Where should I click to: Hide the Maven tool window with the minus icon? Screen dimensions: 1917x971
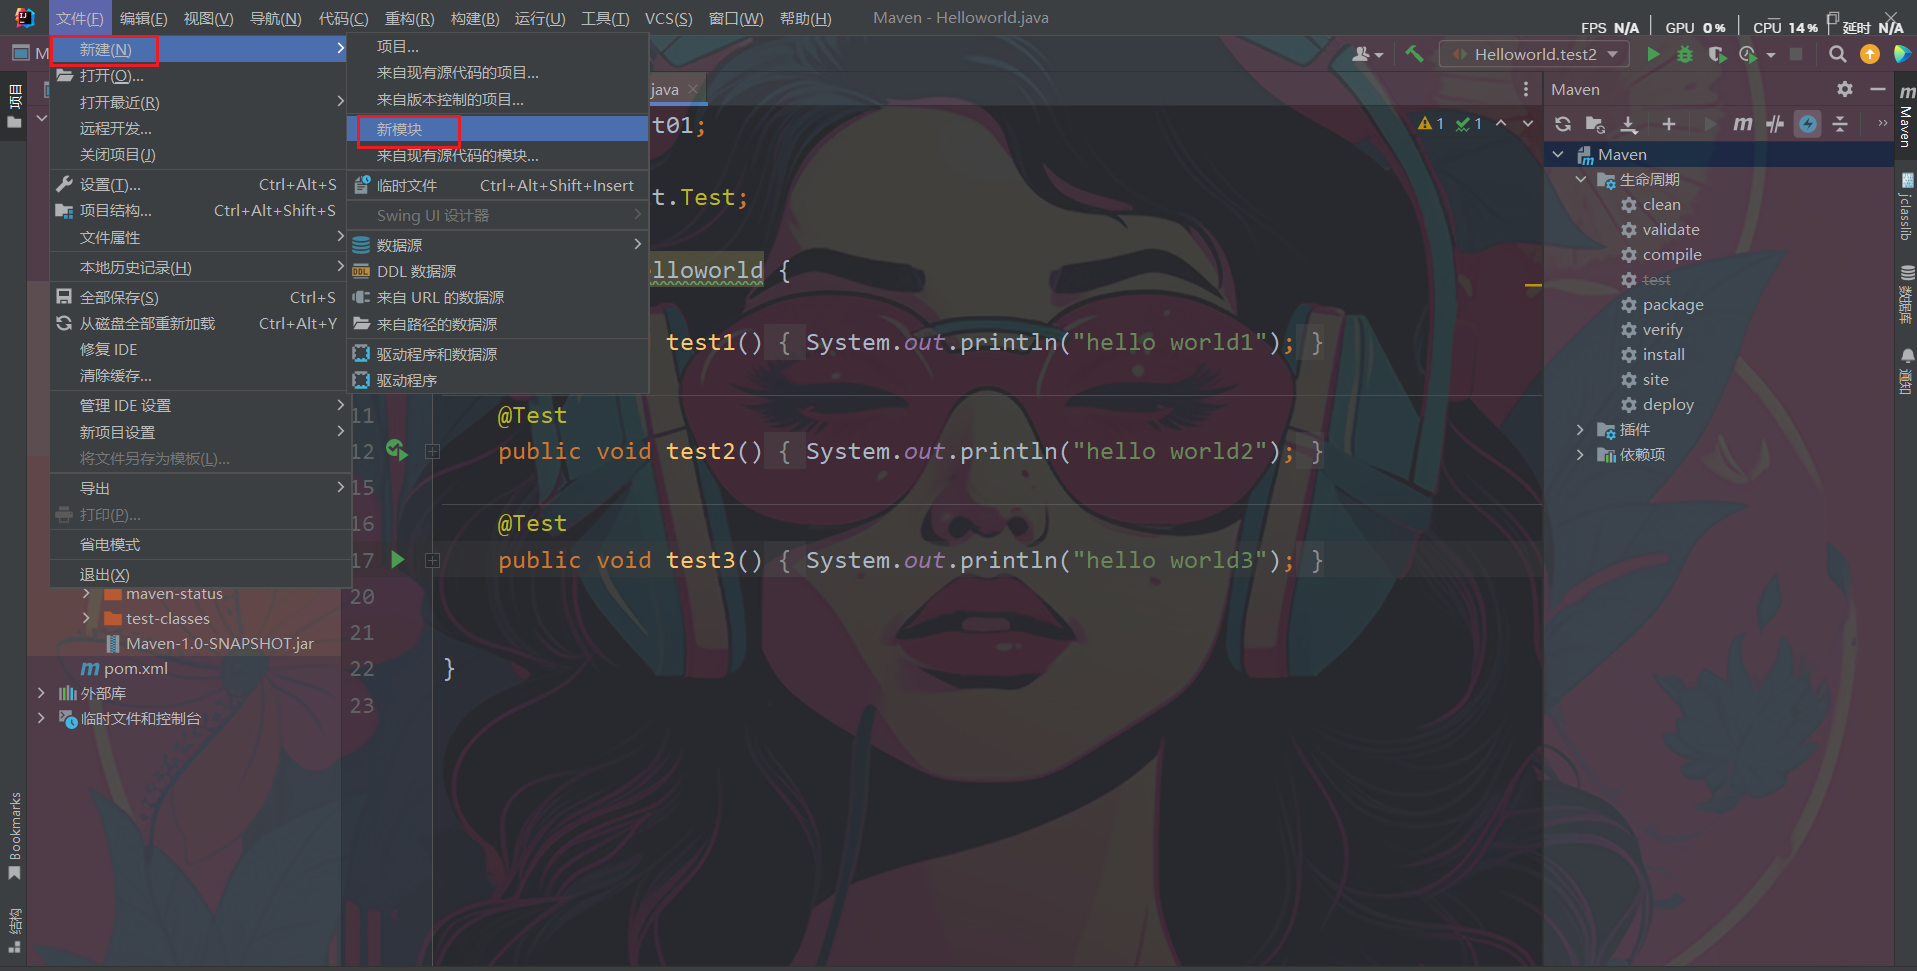1878,89
